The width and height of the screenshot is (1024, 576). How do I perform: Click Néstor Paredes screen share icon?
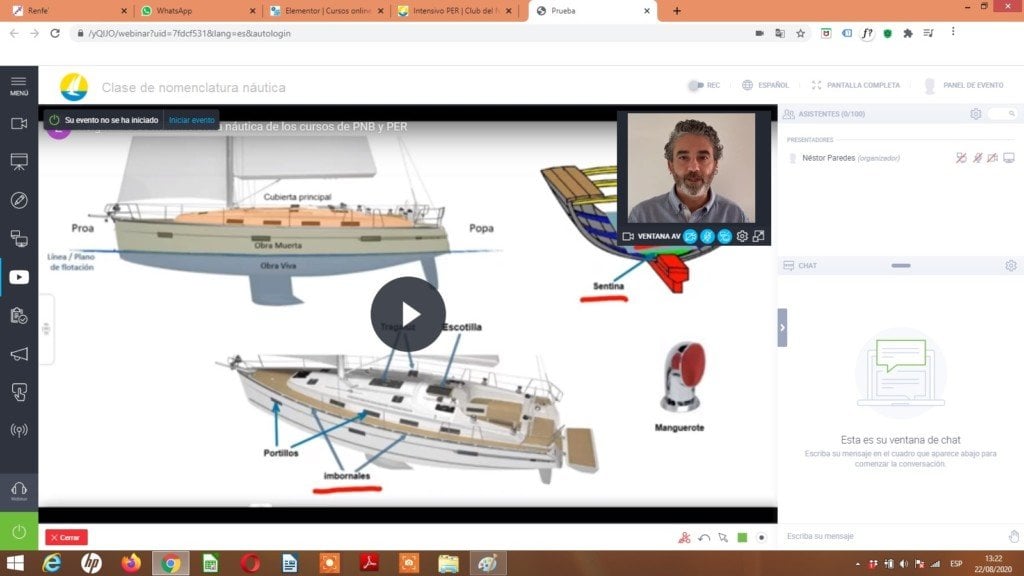click(1009, 158)
